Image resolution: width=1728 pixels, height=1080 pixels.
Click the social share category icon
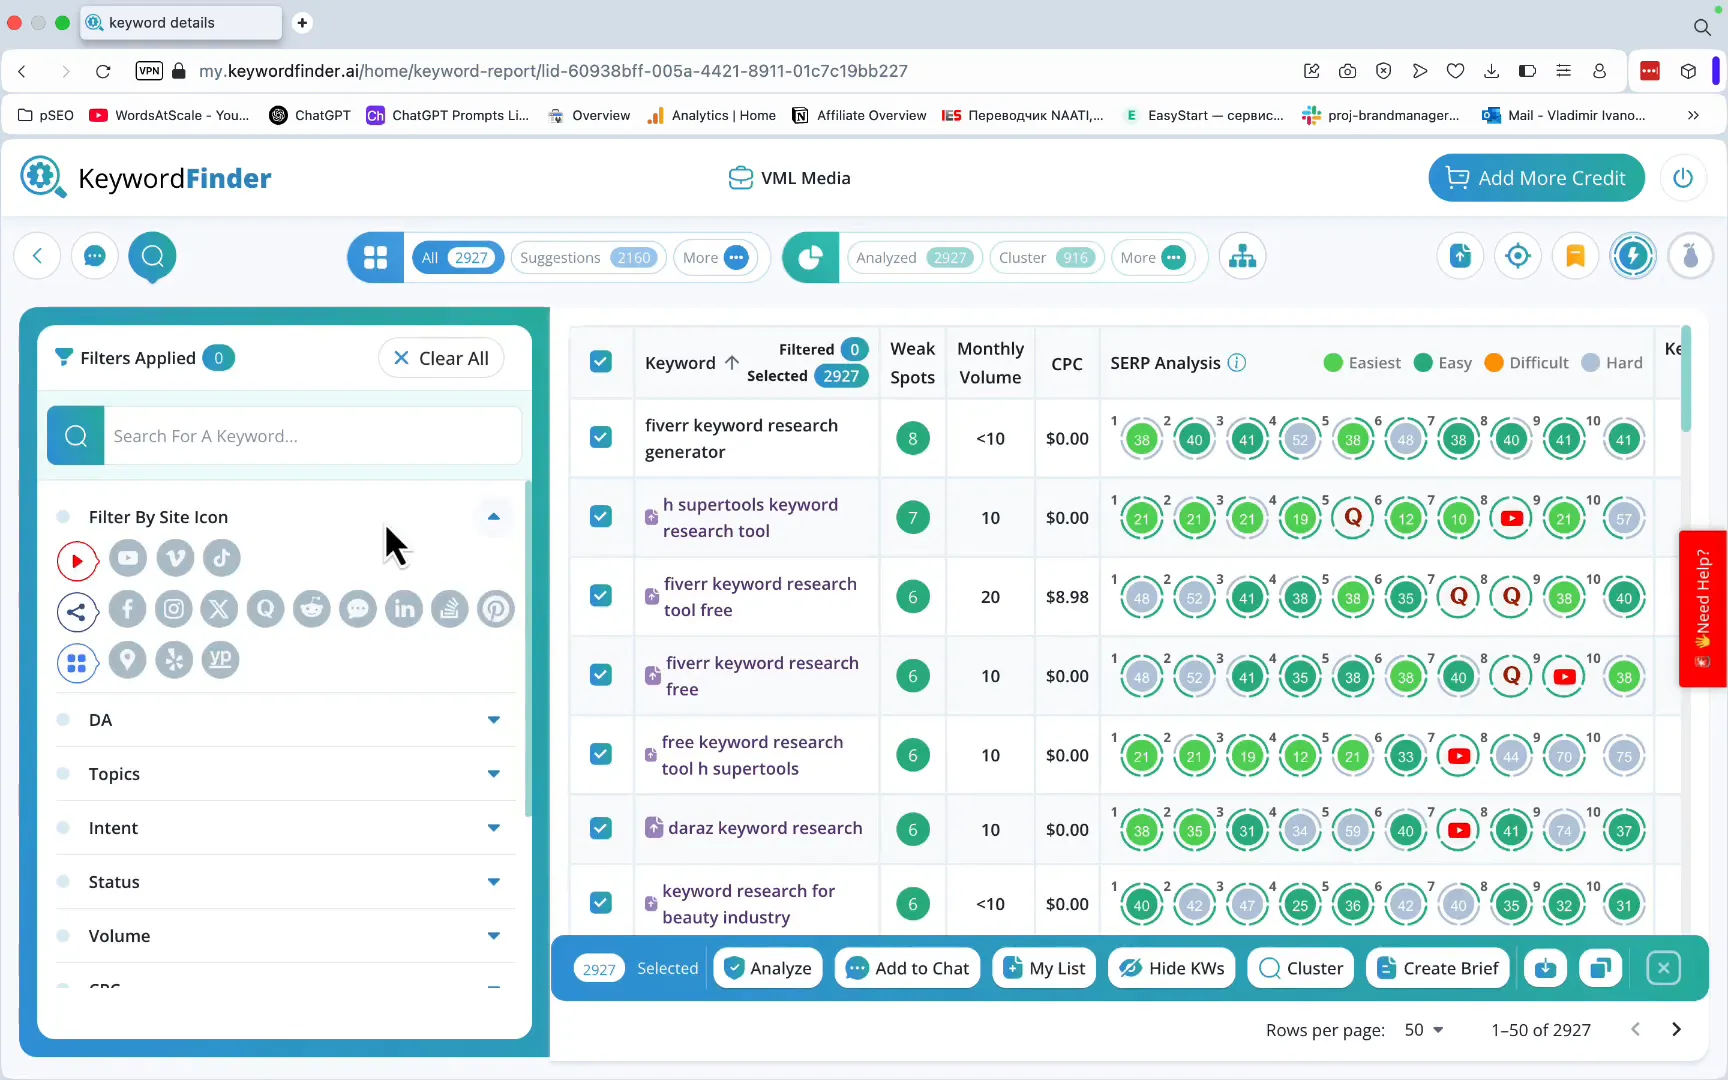tap(77, 612)
